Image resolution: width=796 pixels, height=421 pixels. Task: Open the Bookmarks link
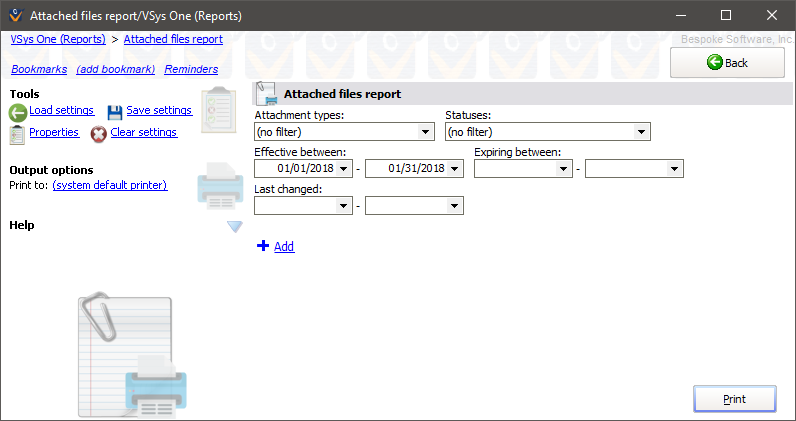pos(38,69)
